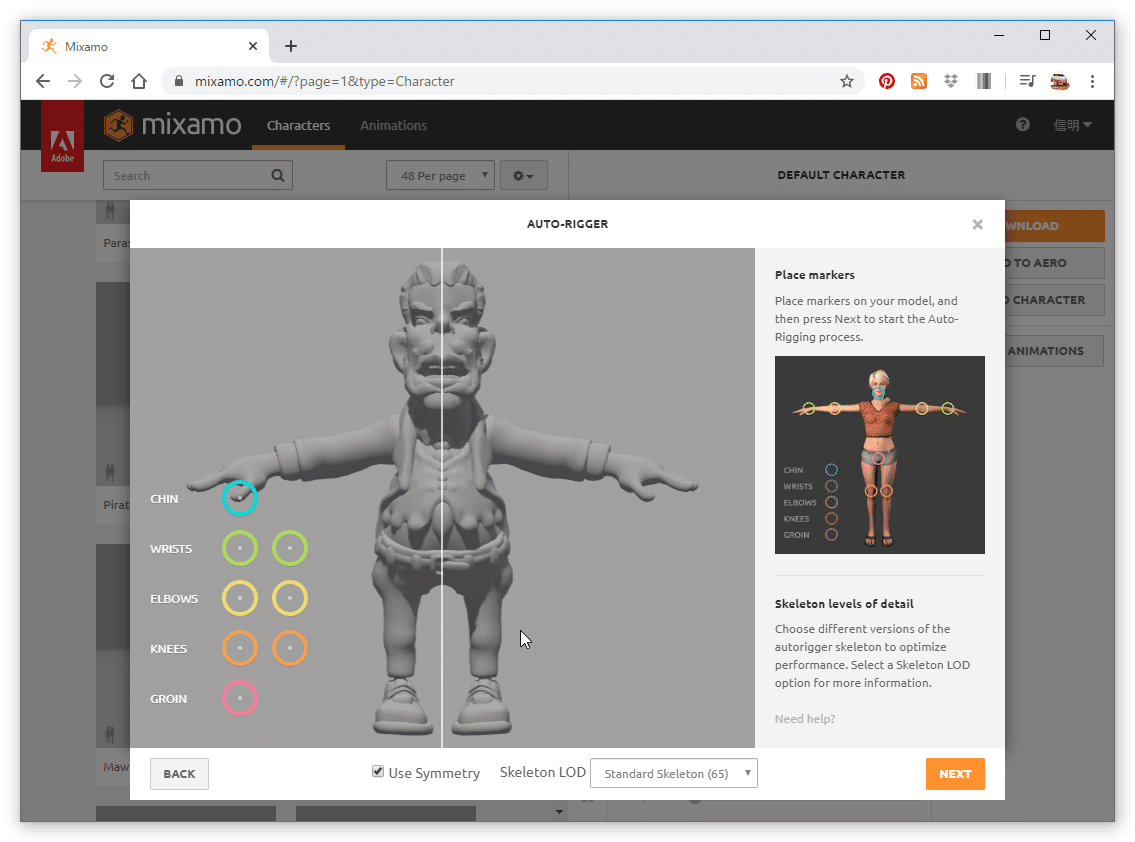Screen dimensions: 1135x842
Task: Open the Need help? link
Action: coord(805,719)
